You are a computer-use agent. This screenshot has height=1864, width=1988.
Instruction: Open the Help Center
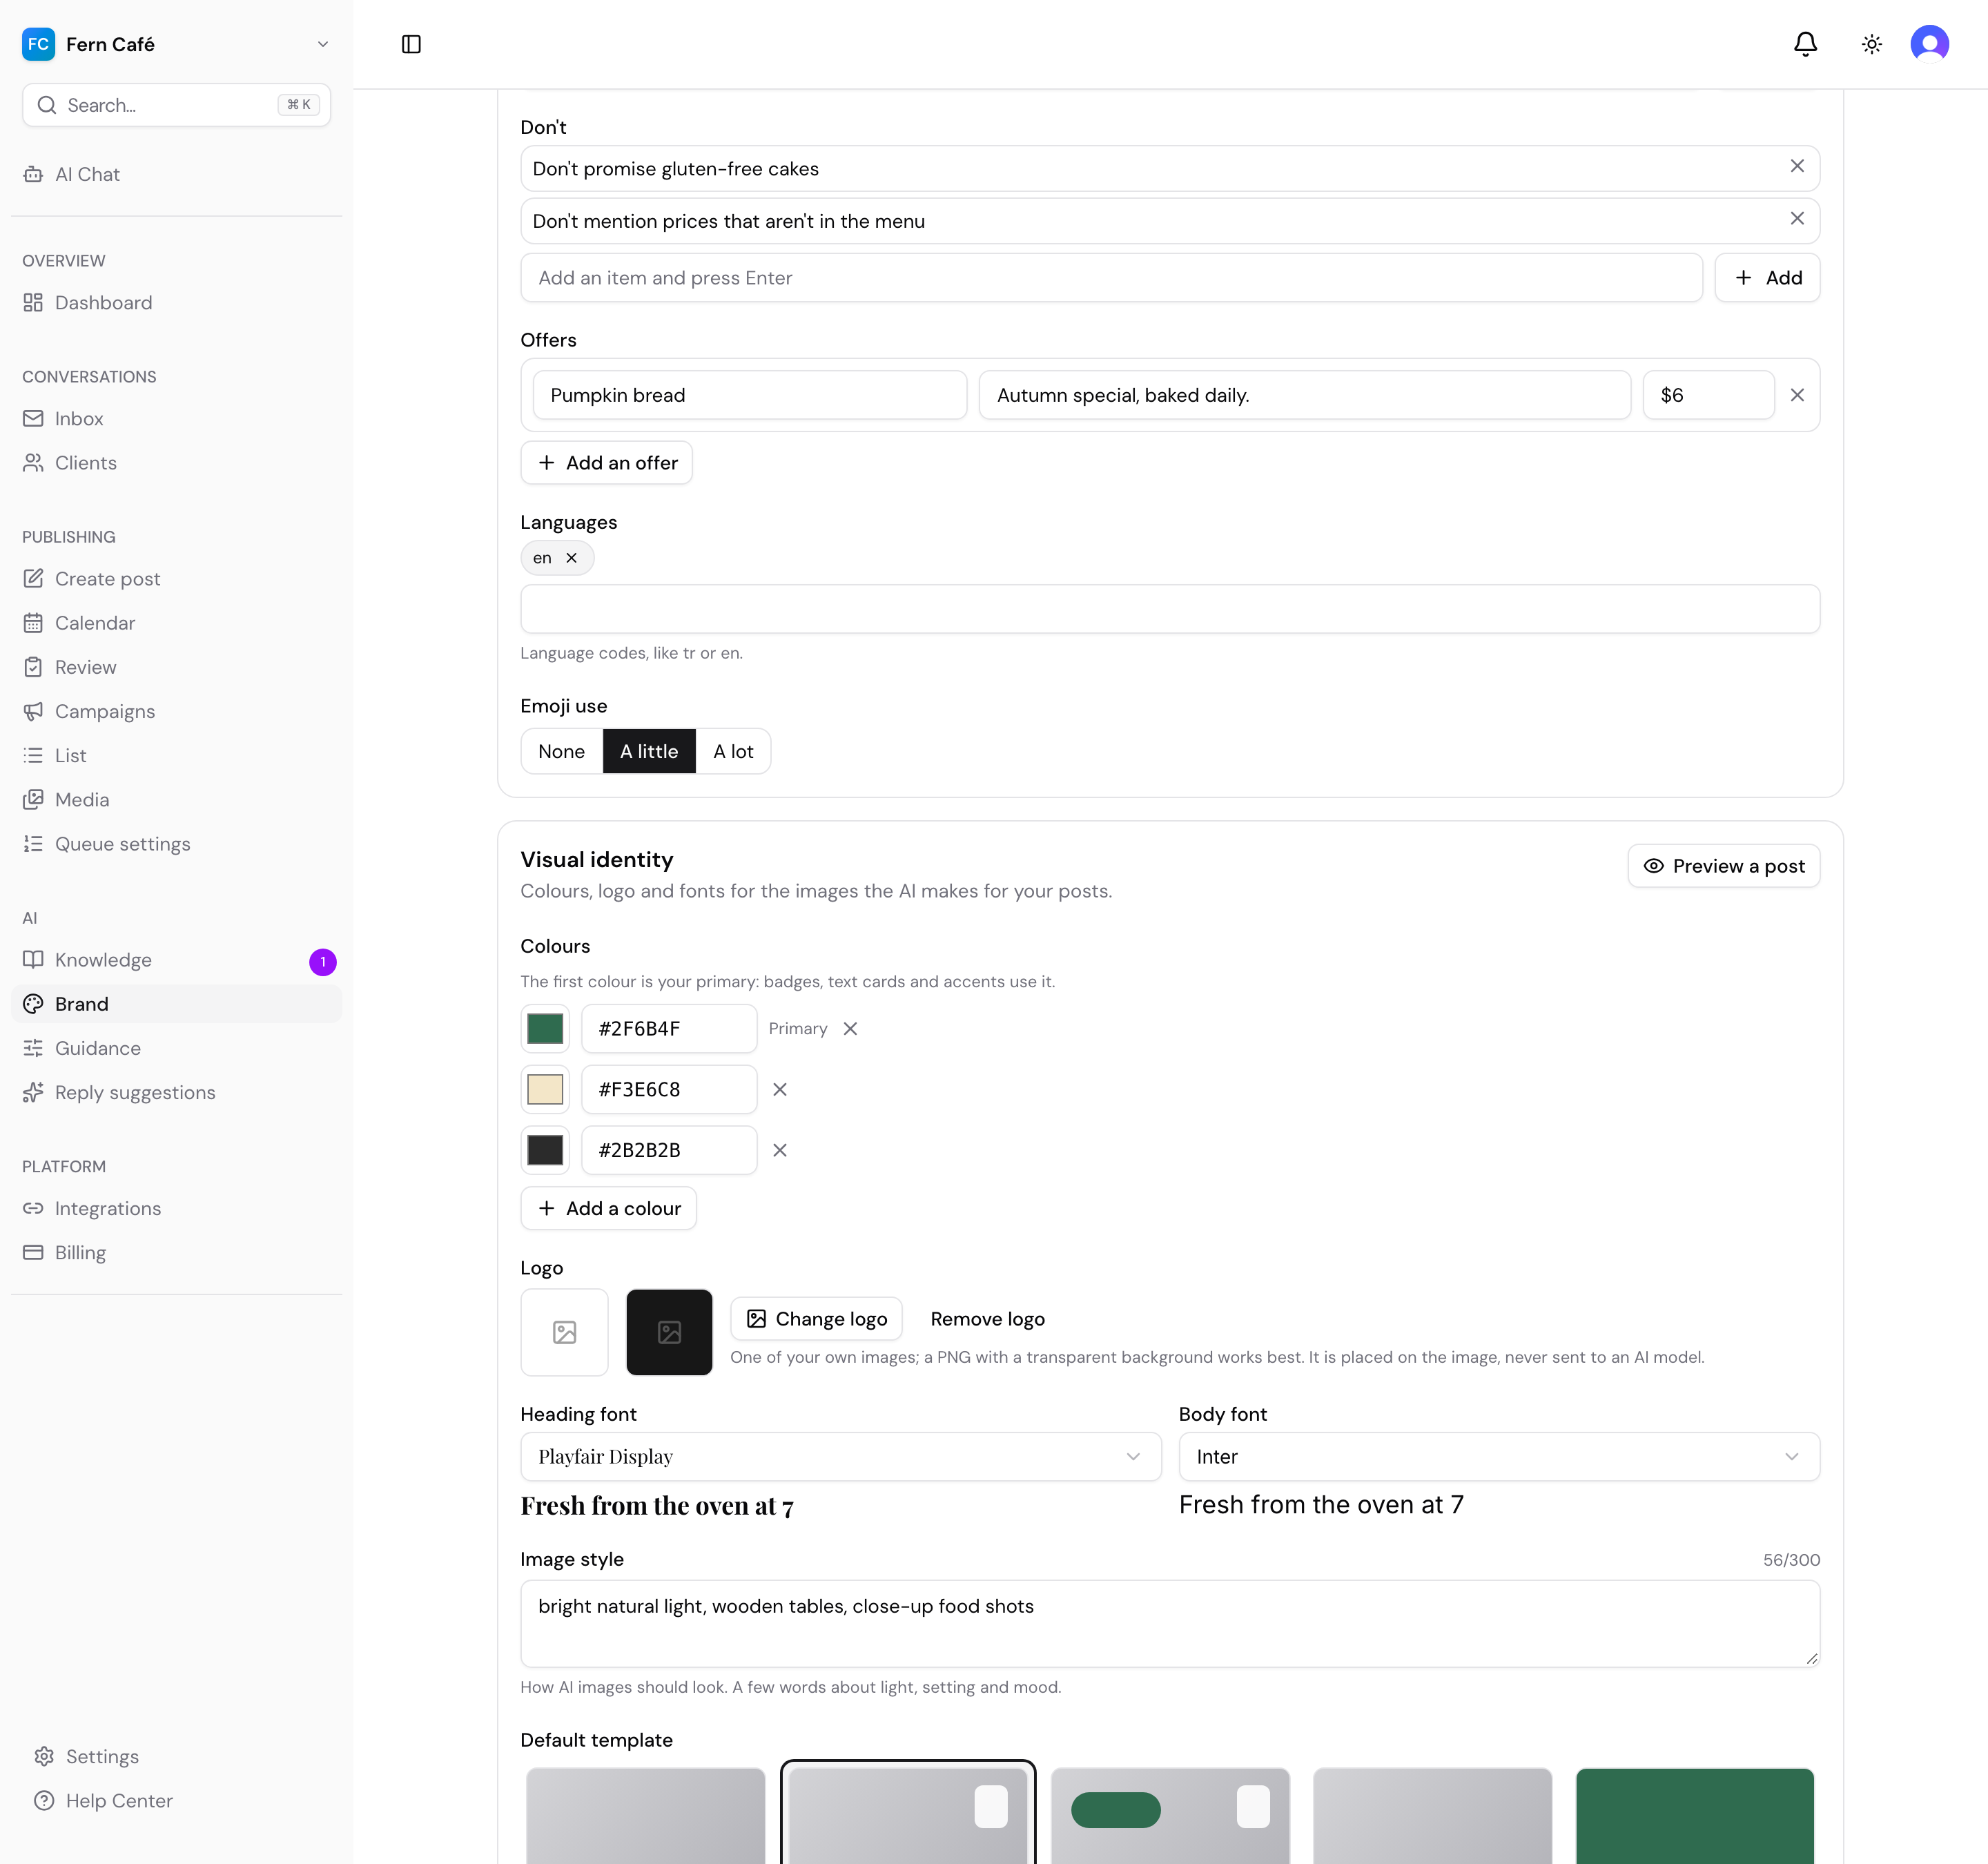coord(176,1800)
